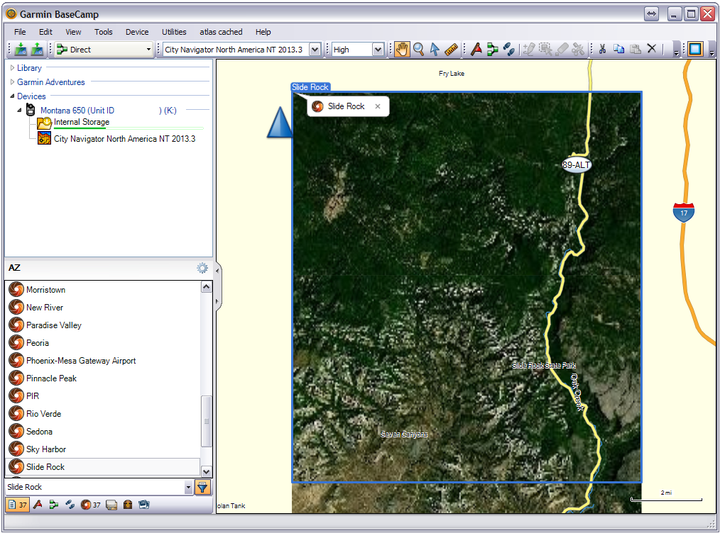Toggle the funnel filter button
The height and width of the screenshot is (533, 720).
click(202, 487)
